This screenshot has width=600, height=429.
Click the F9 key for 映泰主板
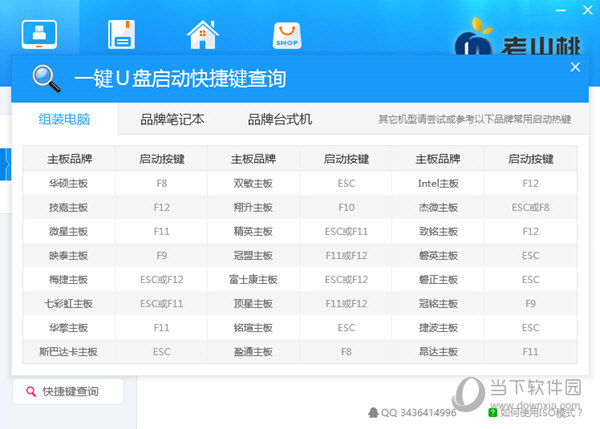point(161,256)
